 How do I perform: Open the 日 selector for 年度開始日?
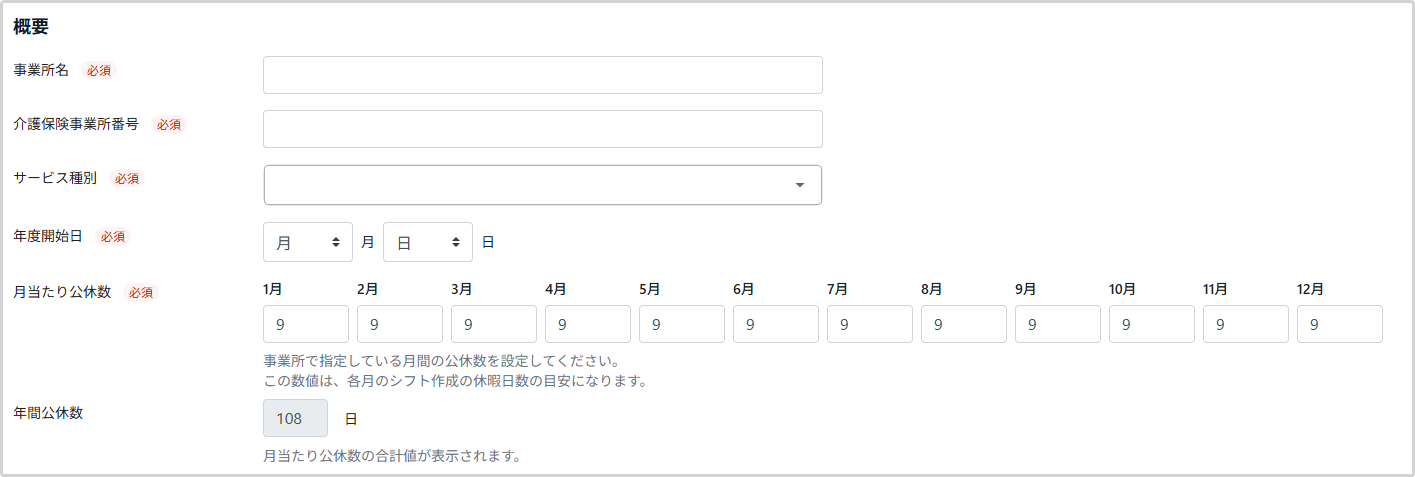(428, 242)
